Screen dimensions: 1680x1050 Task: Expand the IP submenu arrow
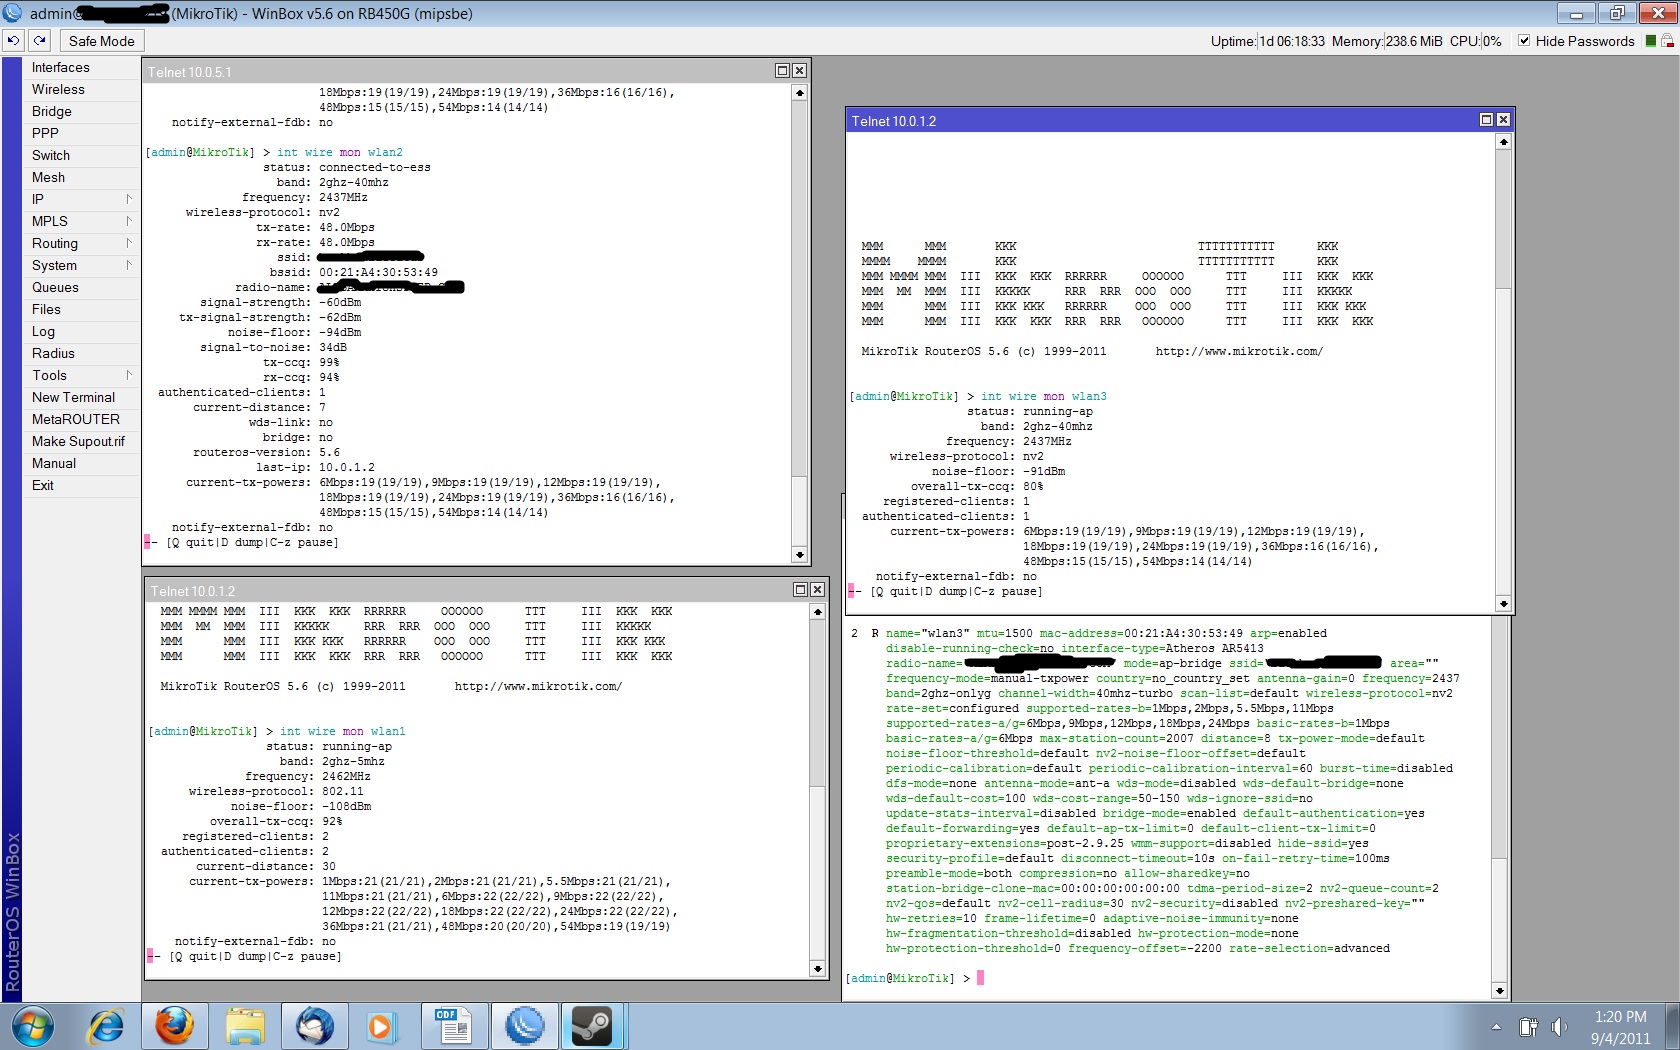click(x=129, y=199)
